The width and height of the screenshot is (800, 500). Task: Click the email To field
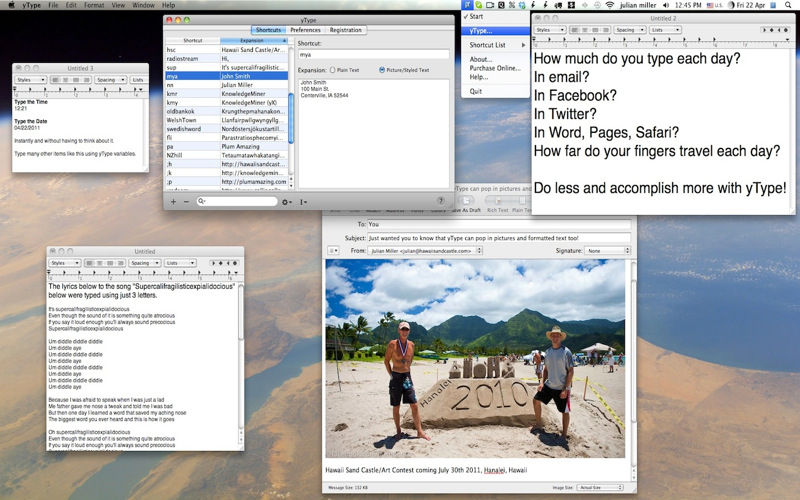pos(499,224)
